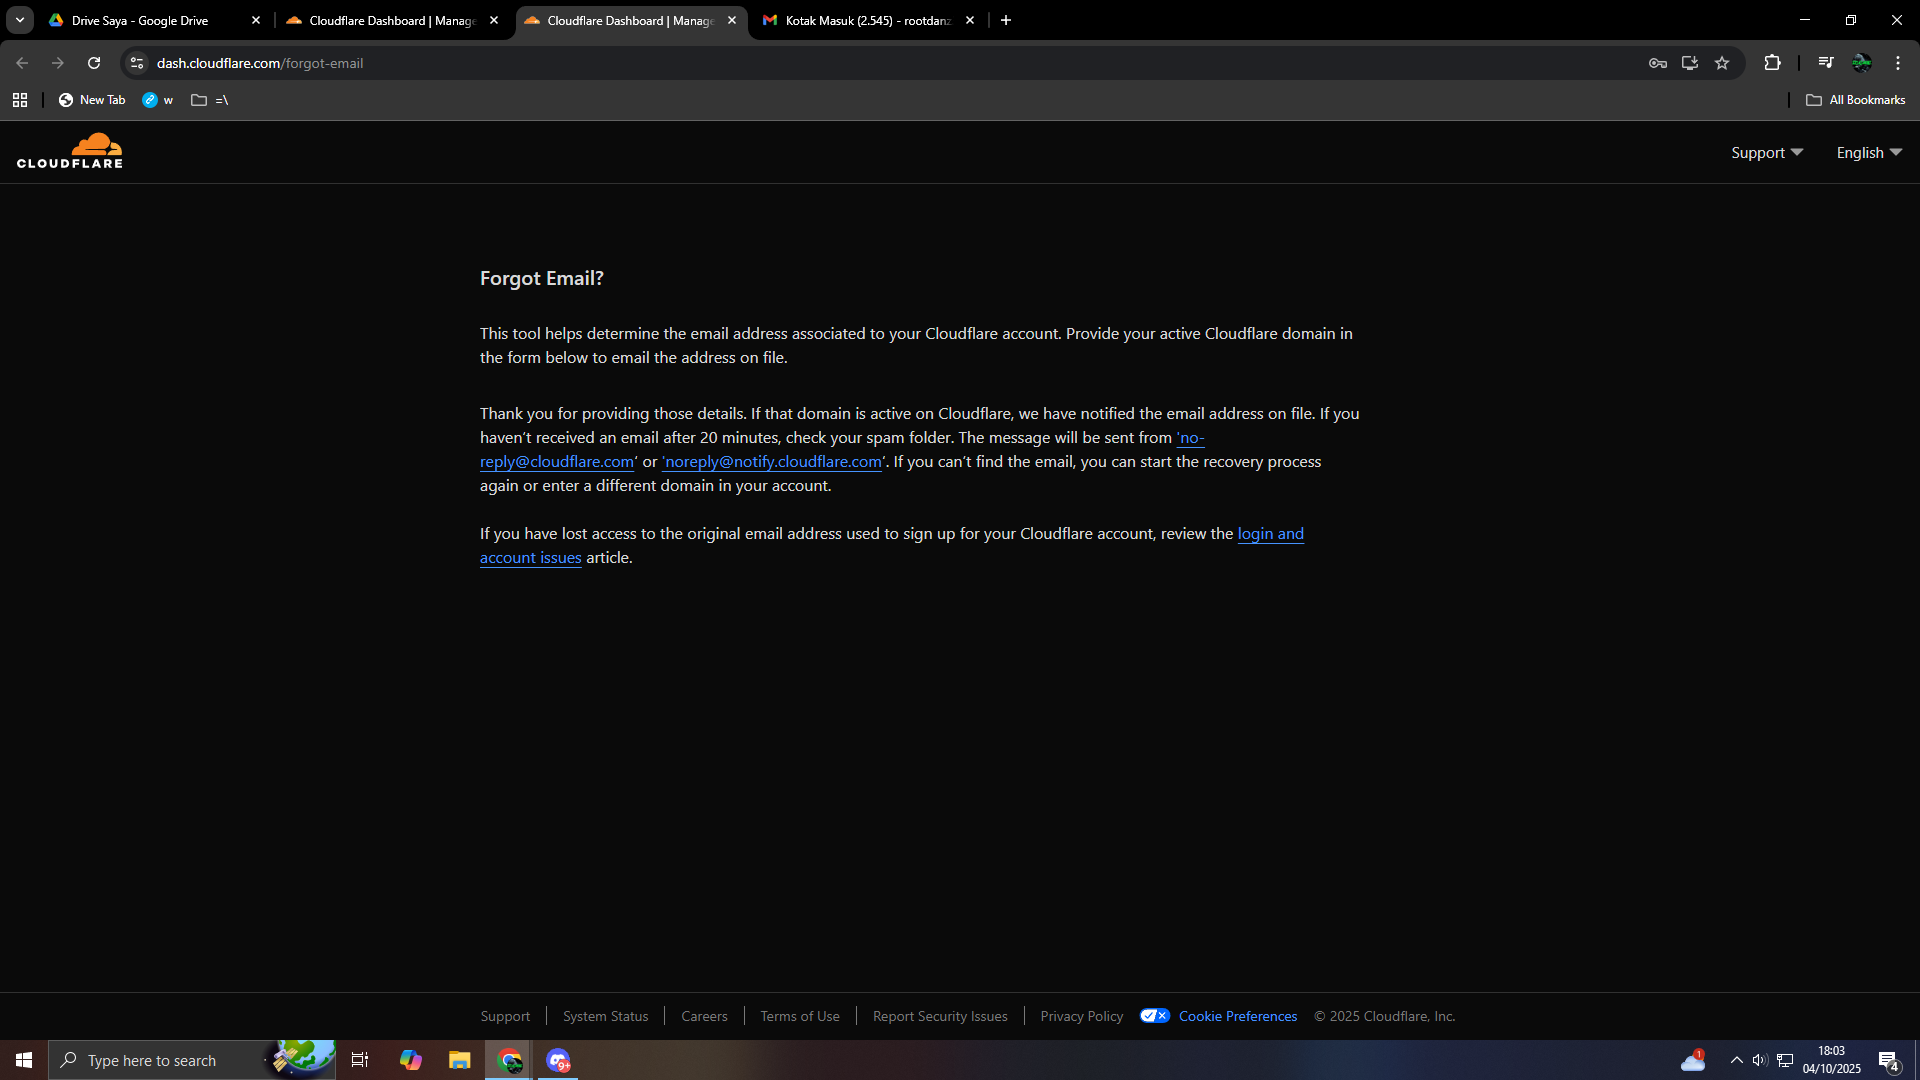Reload the page with refresh icon
The height and width of the screenshot is (1080, 1920).
coord(94,63)
